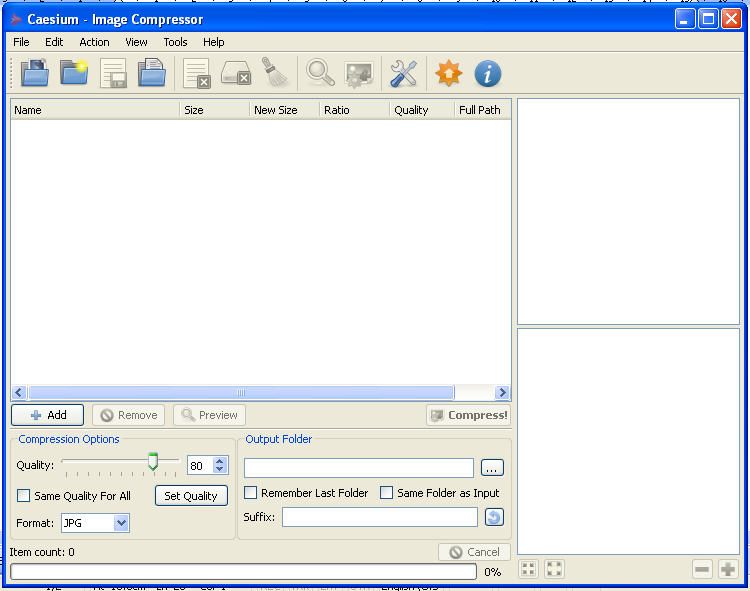Sort by the Quality column header
This screenshot has width=750, height=591.
422,110
